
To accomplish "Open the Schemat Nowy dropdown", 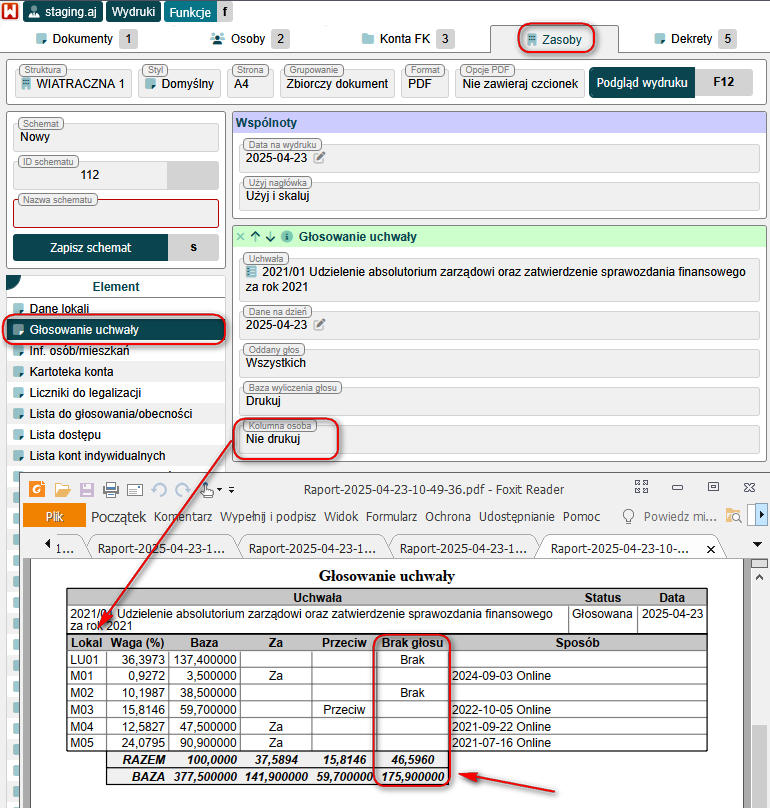I will pos(116,137).
